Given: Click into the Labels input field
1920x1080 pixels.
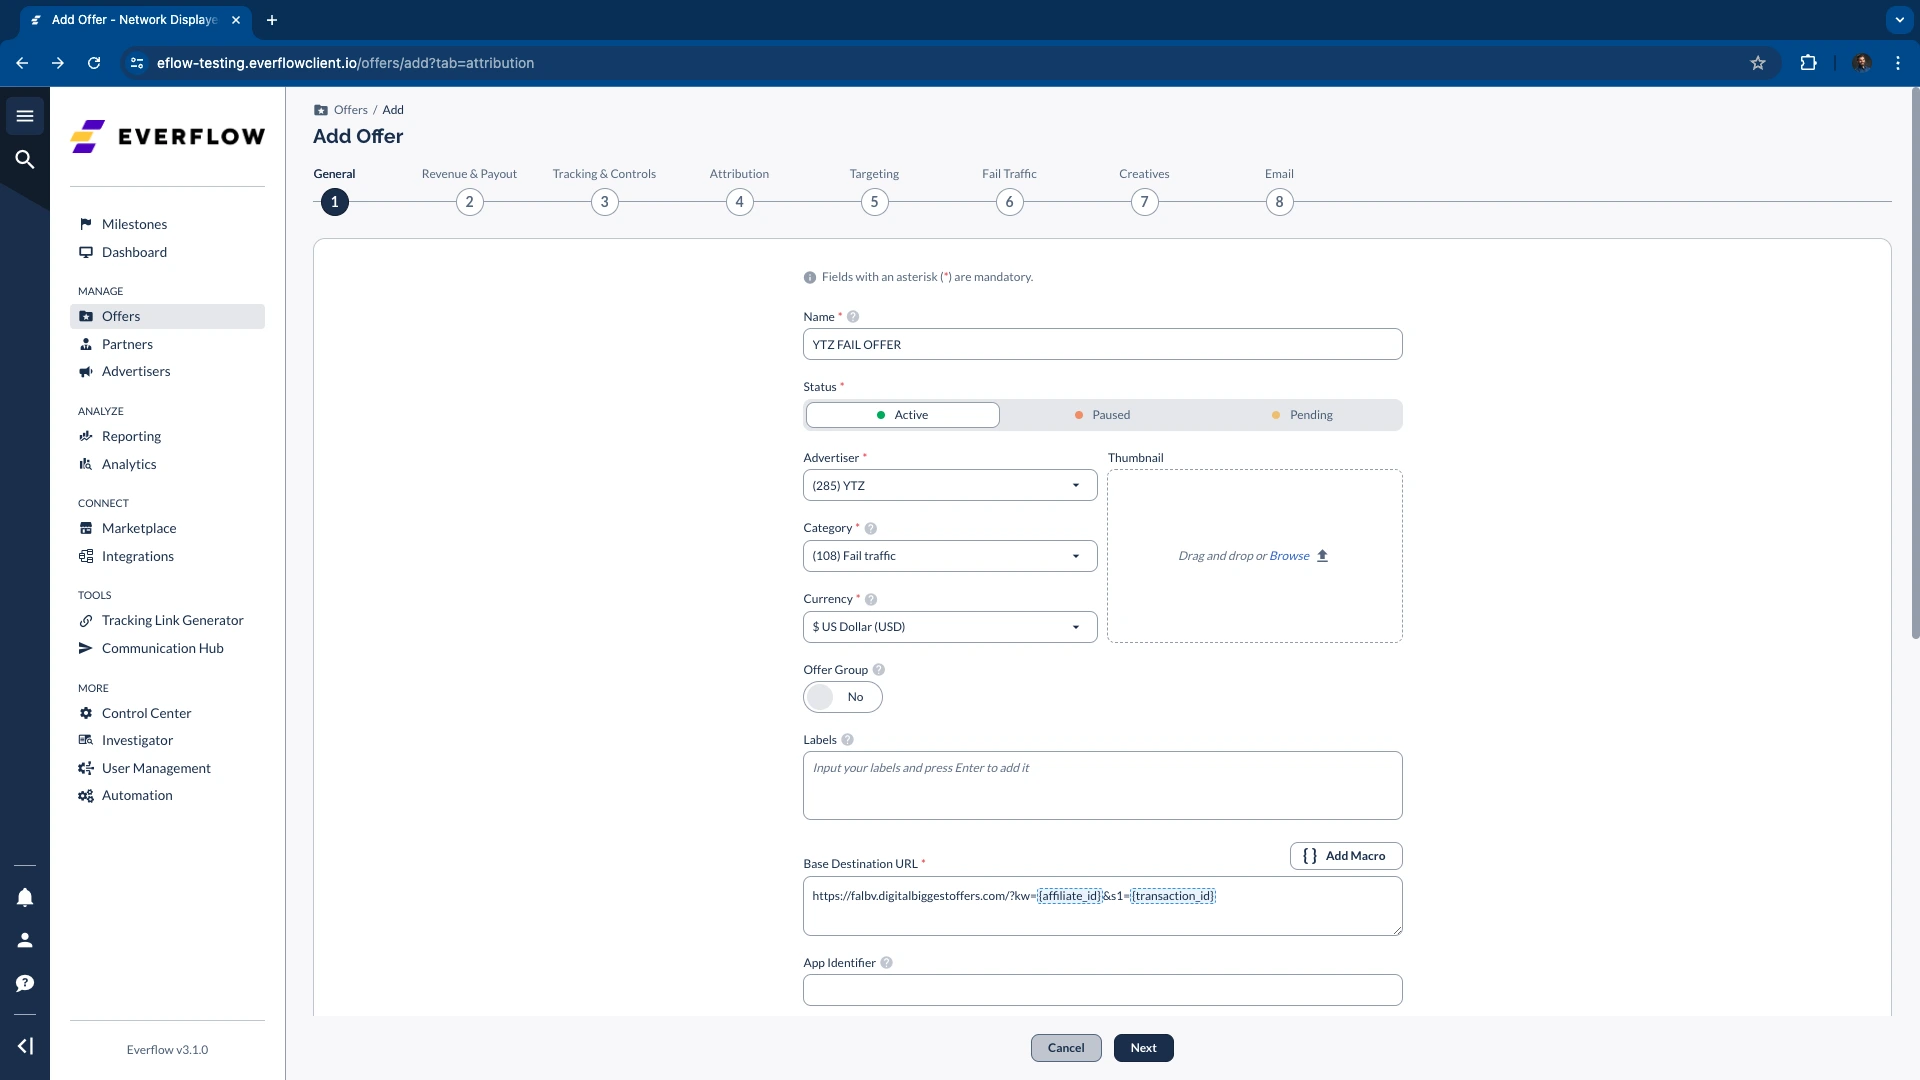Looking at the screenshot, I should click(1102, 785).
